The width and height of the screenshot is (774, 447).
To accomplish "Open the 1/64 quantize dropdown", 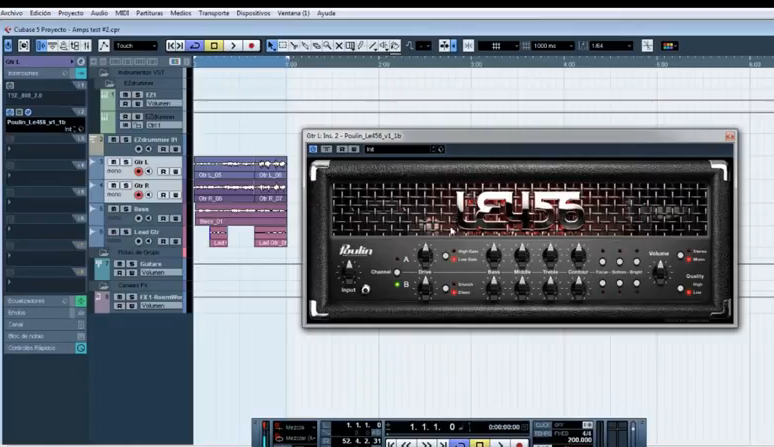I will (x=611, y=46).
